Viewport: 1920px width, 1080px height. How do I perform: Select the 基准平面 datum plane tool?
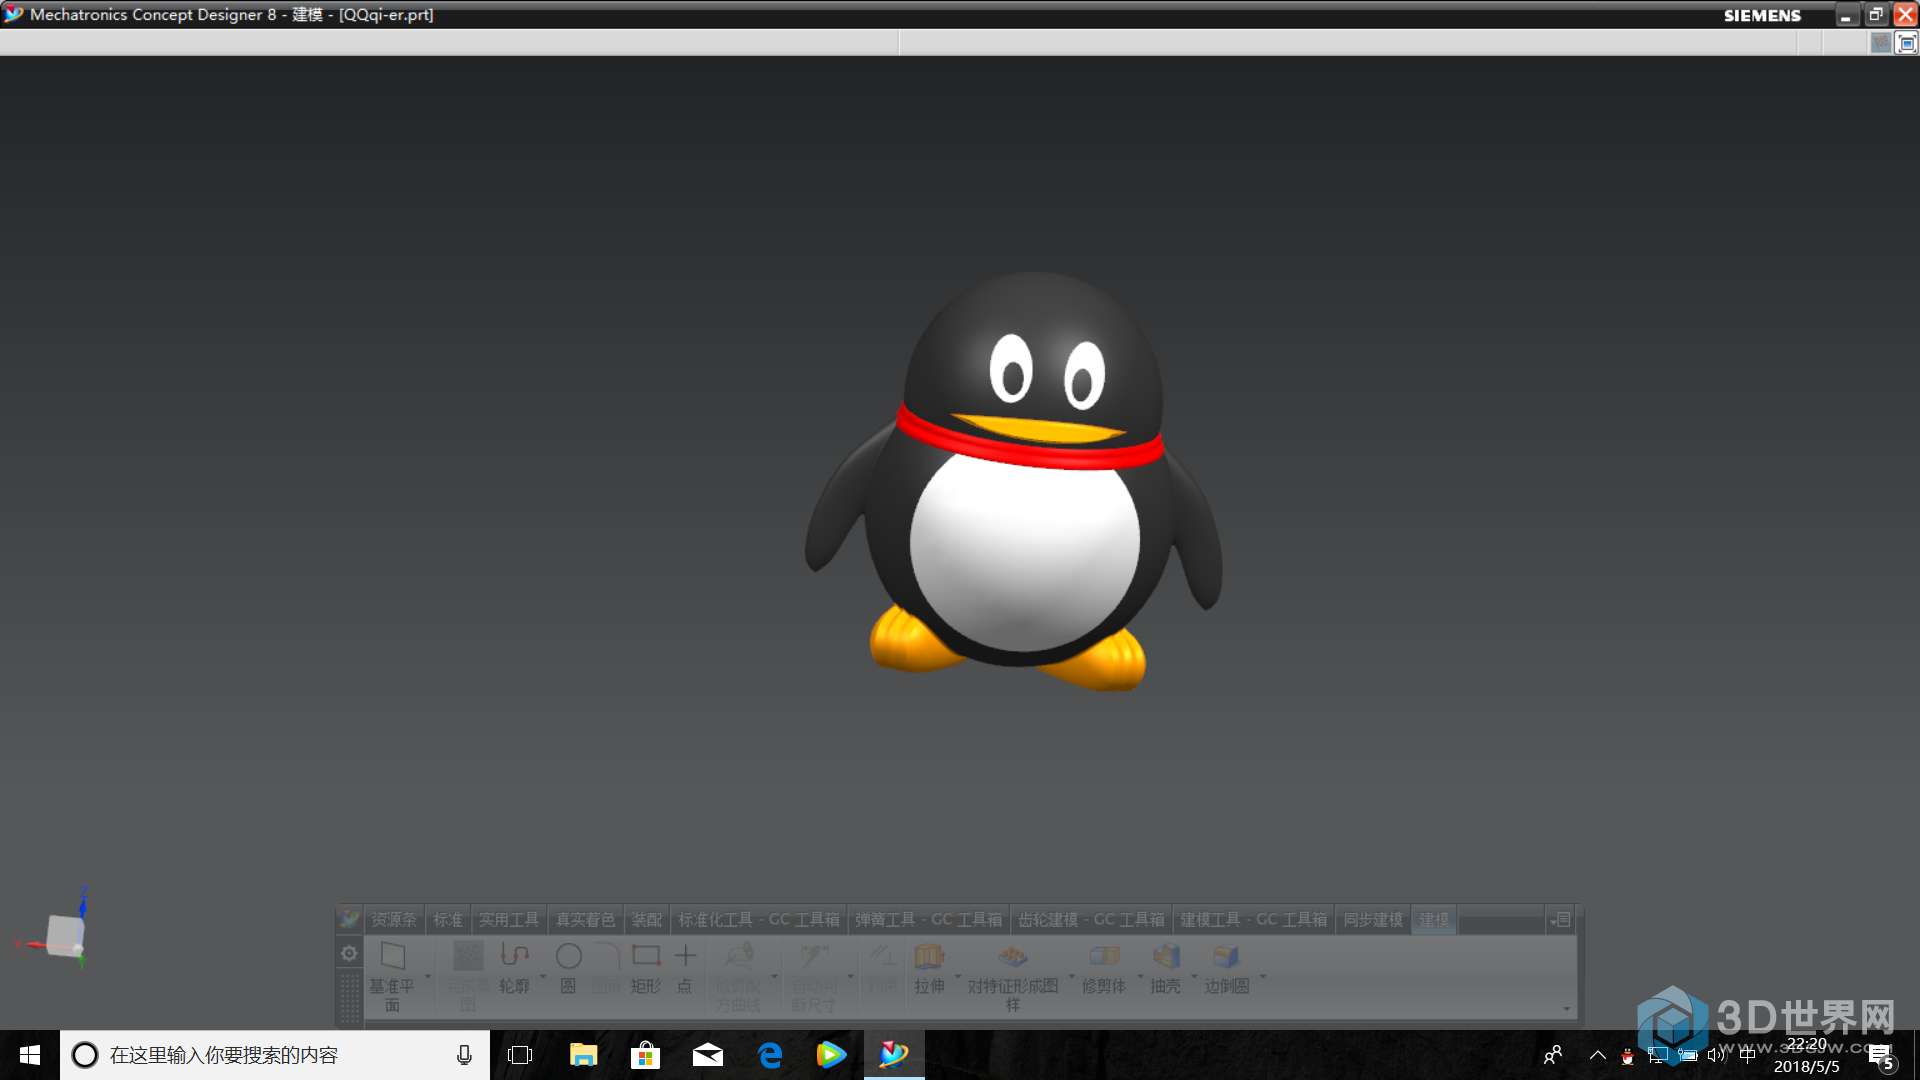(392, 975)
